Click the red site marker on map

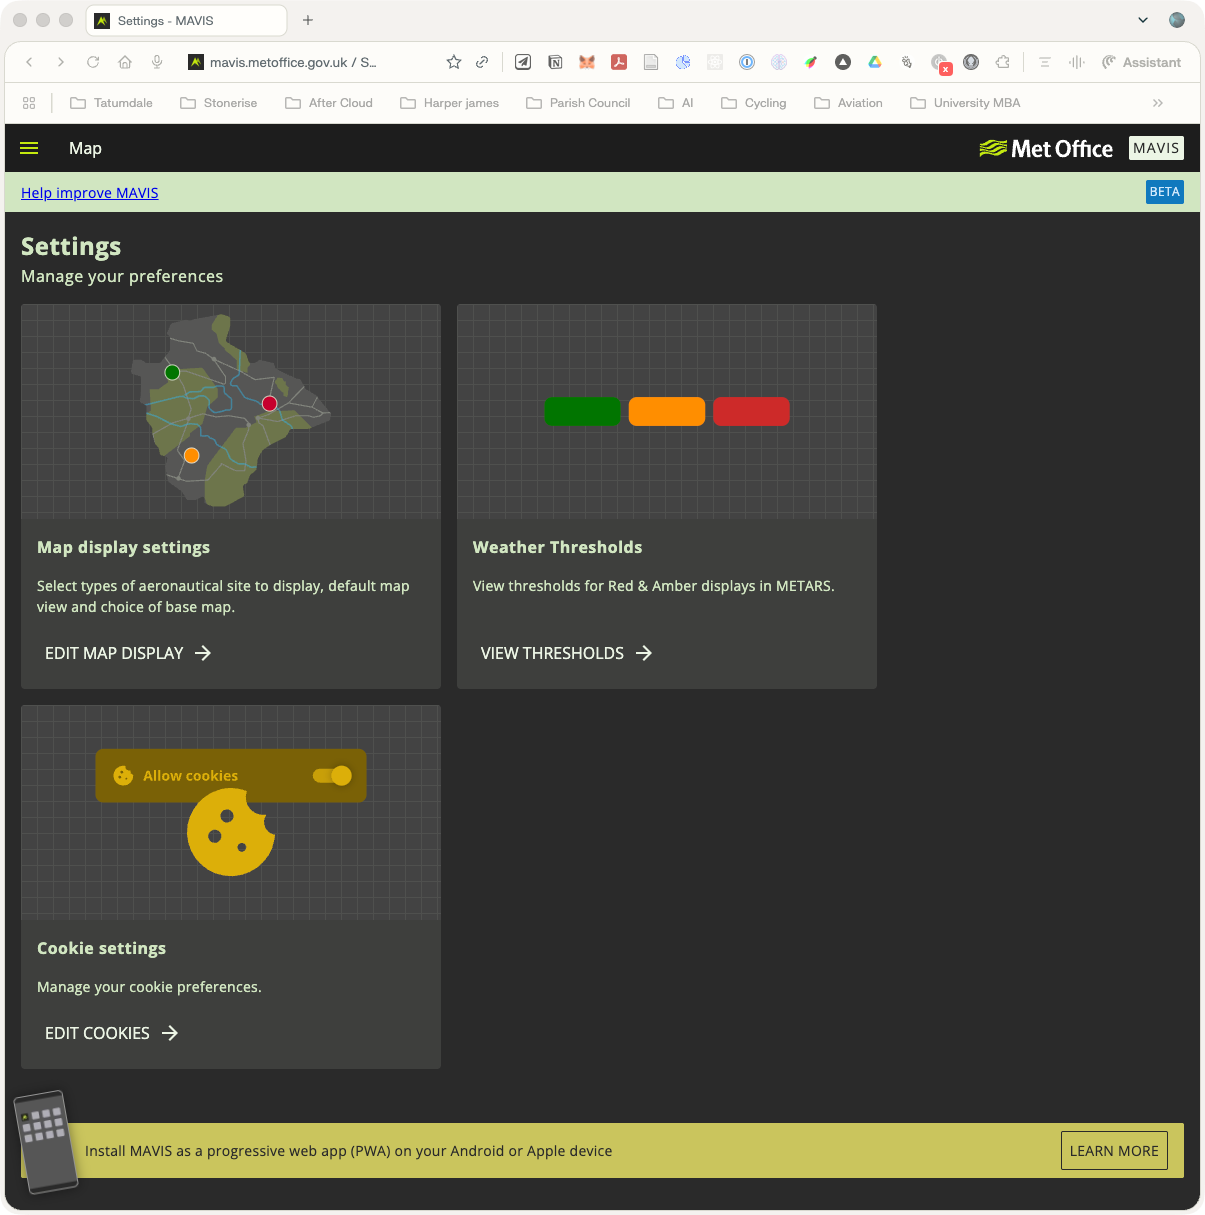tap(269, 403)
